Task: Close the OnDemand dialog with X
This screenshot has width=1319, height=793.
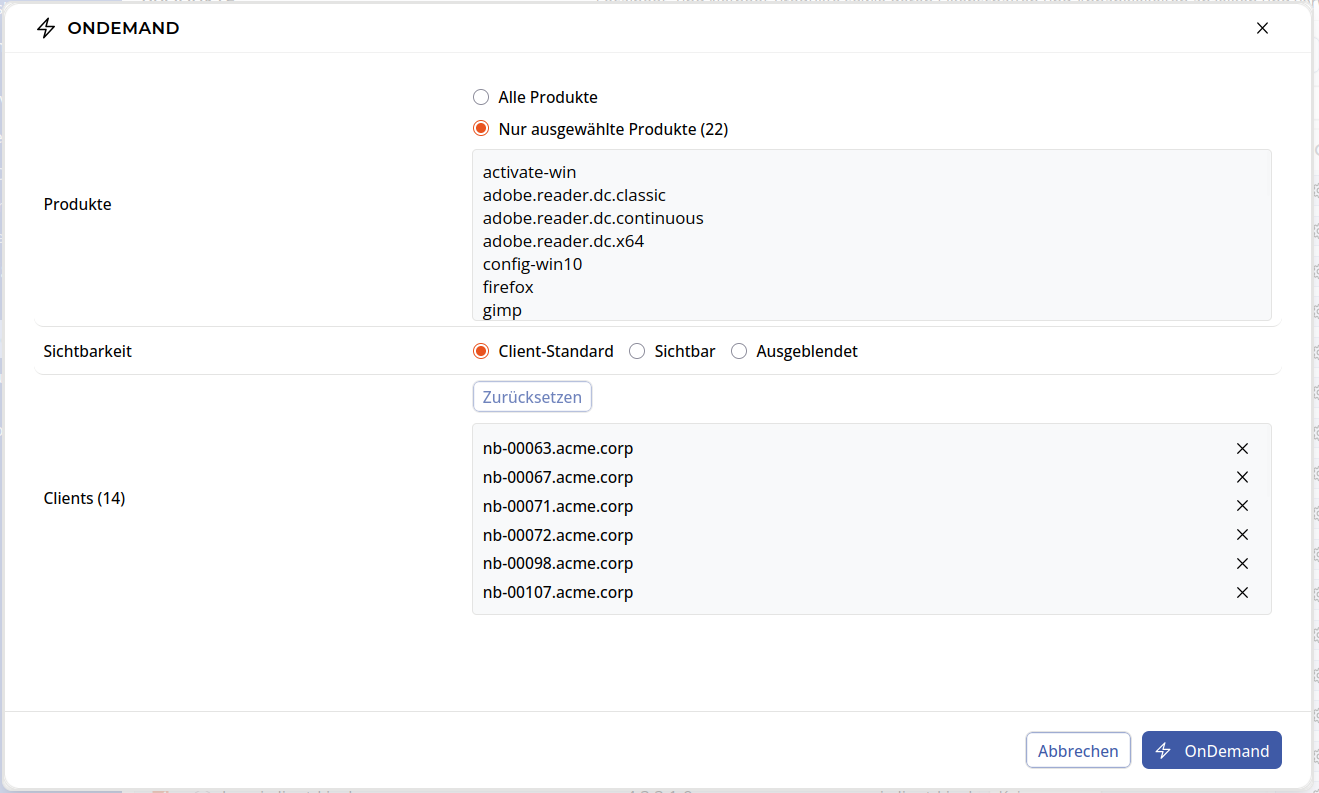Action: point(1262,28)
